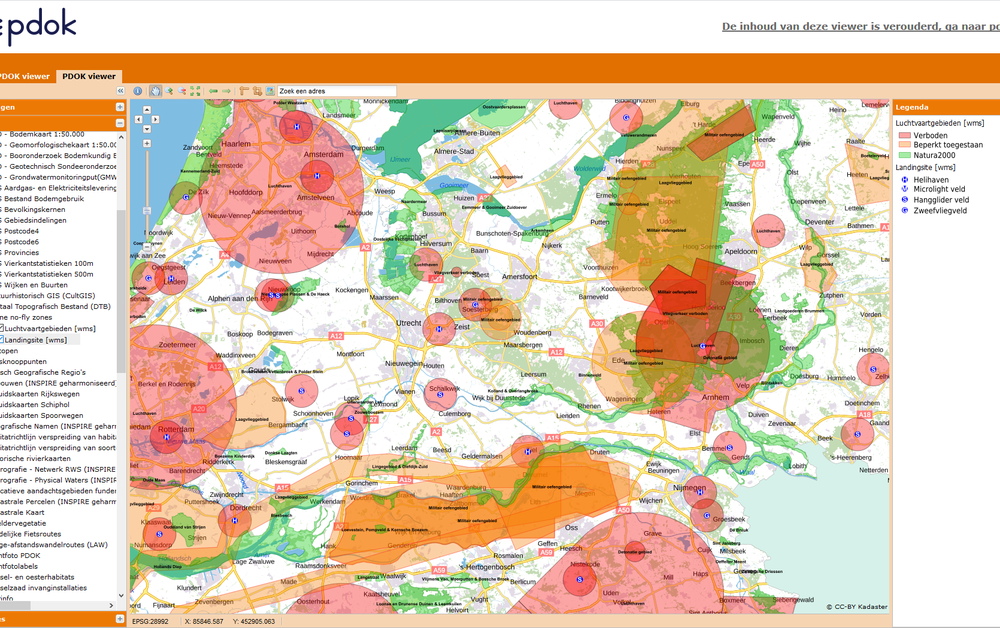Click the zoom level slider handle
Viewport: 1000px width, 628px height.
click(147, 210)
